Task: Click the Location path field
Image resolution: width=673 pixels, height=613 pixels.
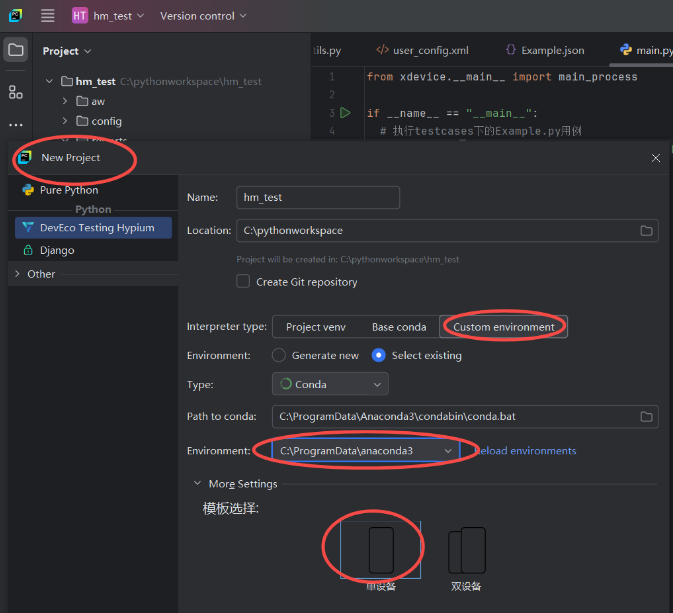Action: [447, 231]
